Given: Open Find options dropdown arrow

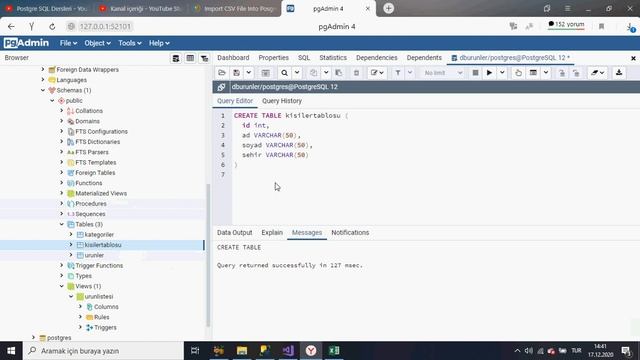Looking at the screenshot, I should click(297, 73).
